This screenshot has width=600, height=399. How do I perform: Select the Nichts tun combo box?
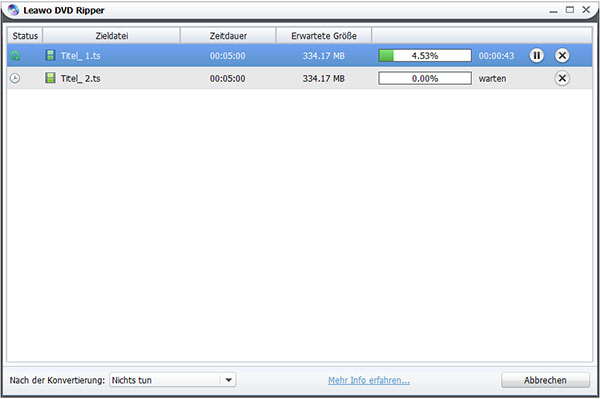173,380
